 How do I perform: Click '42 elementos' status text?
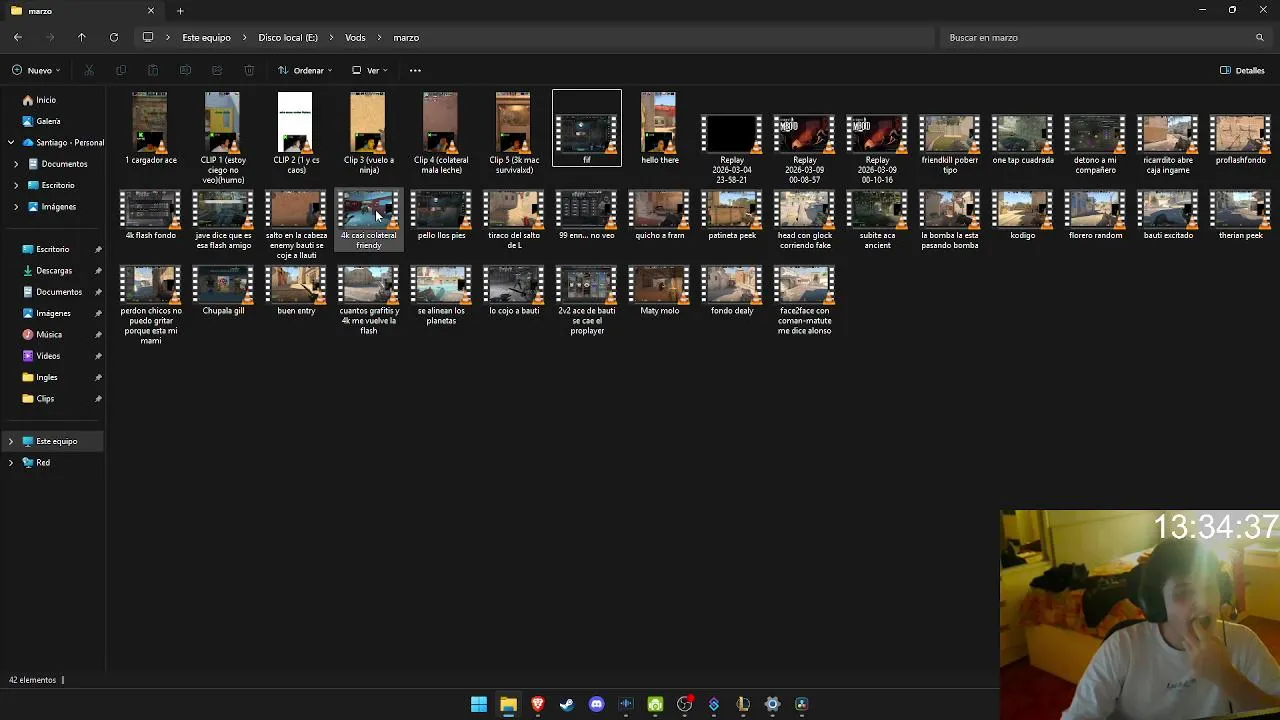(x=32, y=680)
